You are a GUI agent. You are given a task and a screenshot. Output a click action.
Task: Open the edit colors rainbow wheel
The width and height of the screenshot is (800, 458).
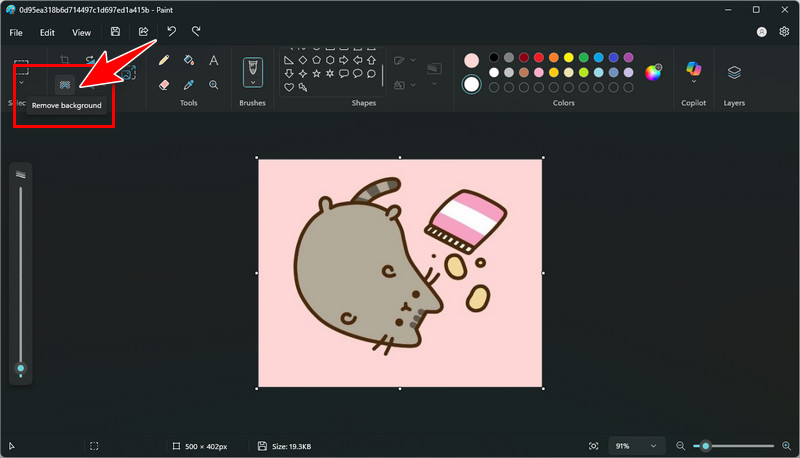coord(653,72)
